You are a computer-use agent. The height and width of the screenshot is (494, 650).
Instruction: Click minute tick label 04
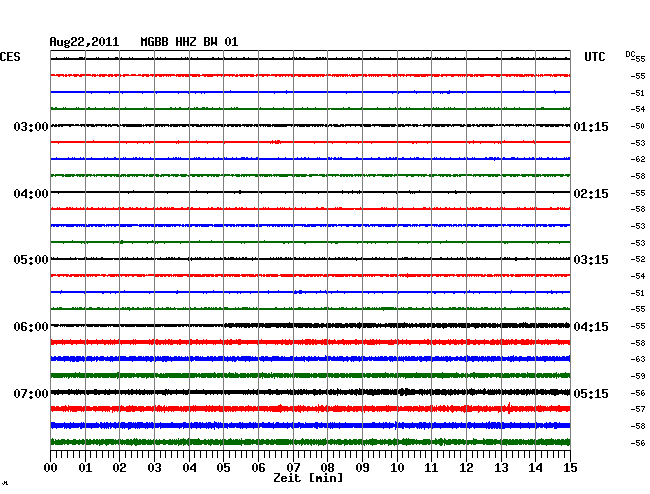click(x=189, y=468)
